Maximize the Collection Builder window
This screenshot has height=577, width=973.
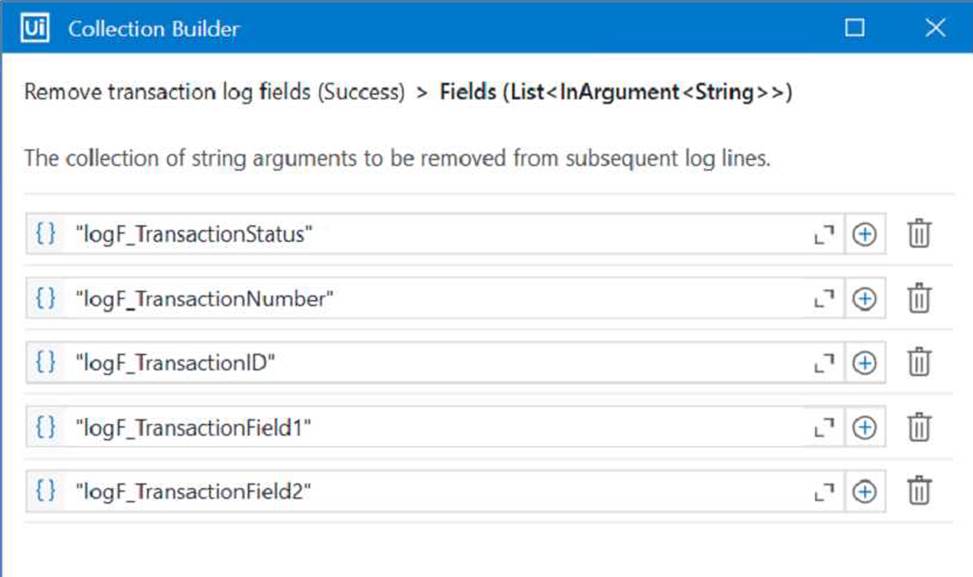tap(854, 27)
